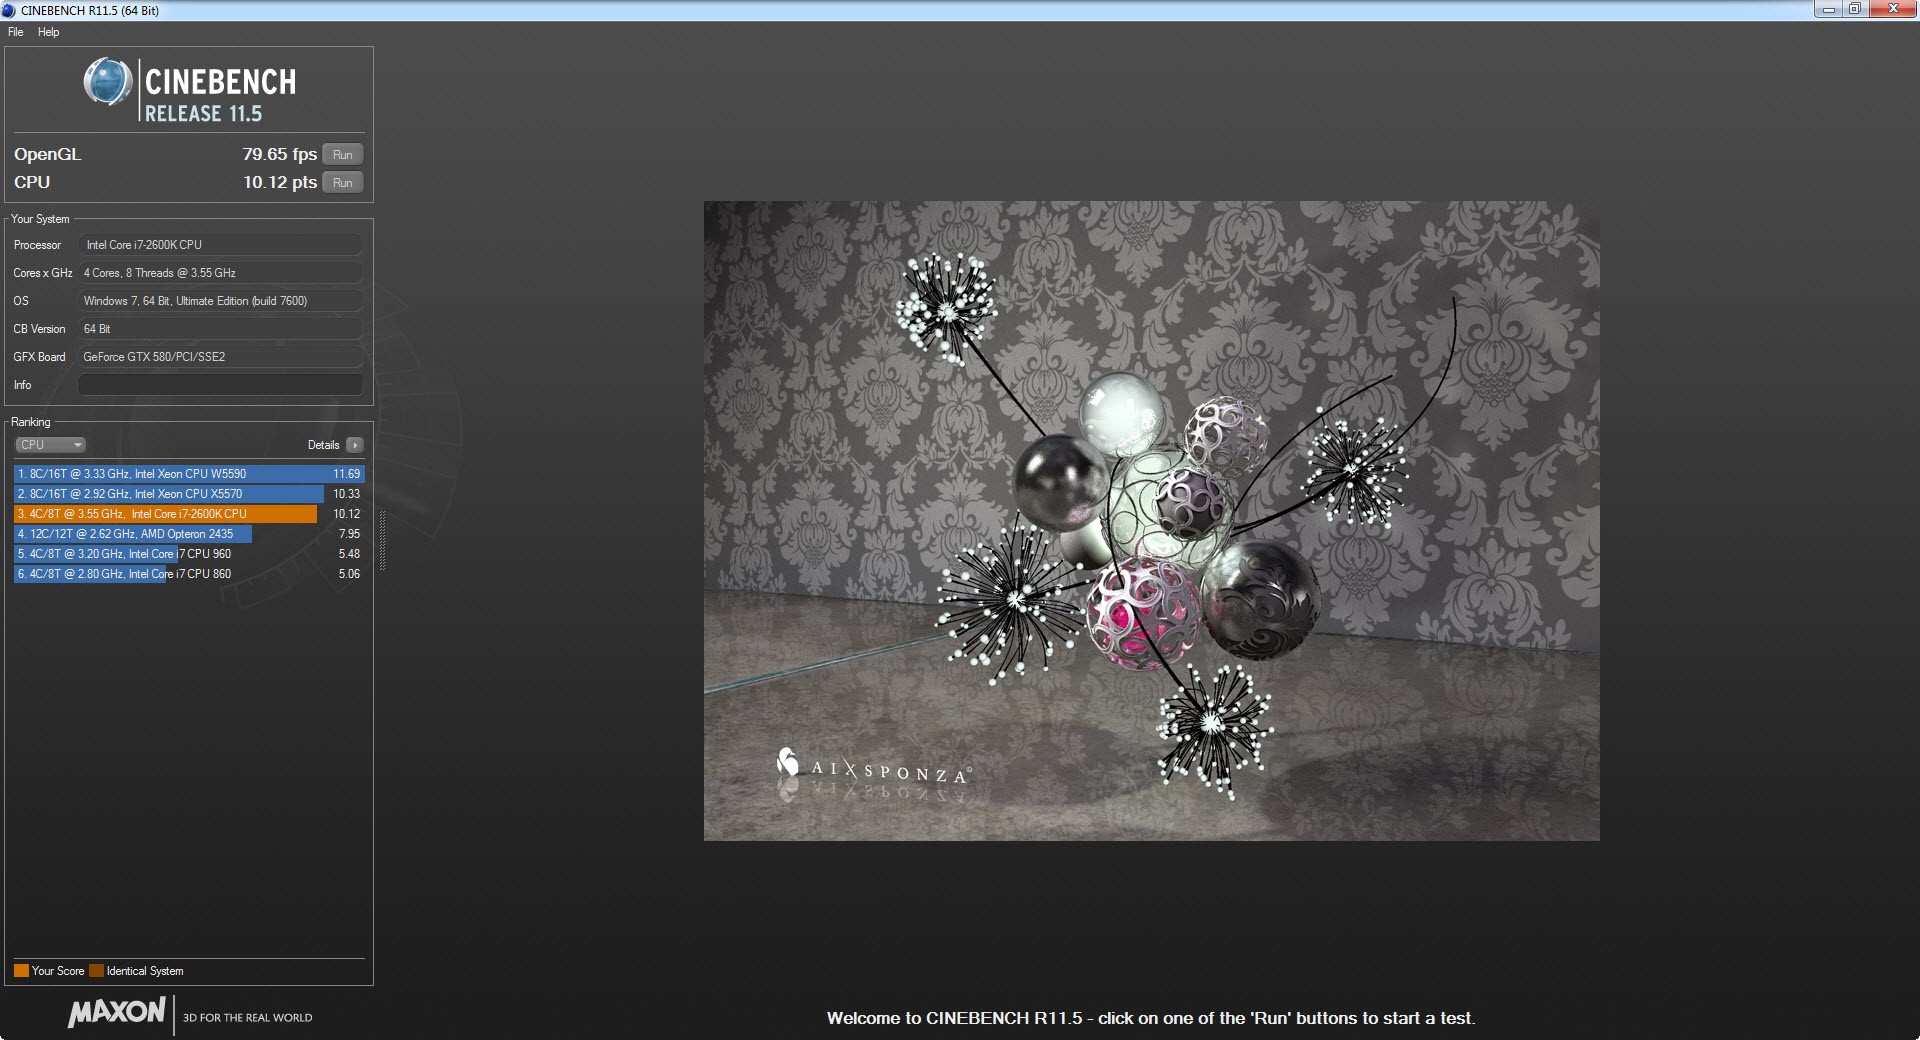Click the OS Windows 7 value field
This screenshot has width=1920, height=1040.
(x=220, y=301)
